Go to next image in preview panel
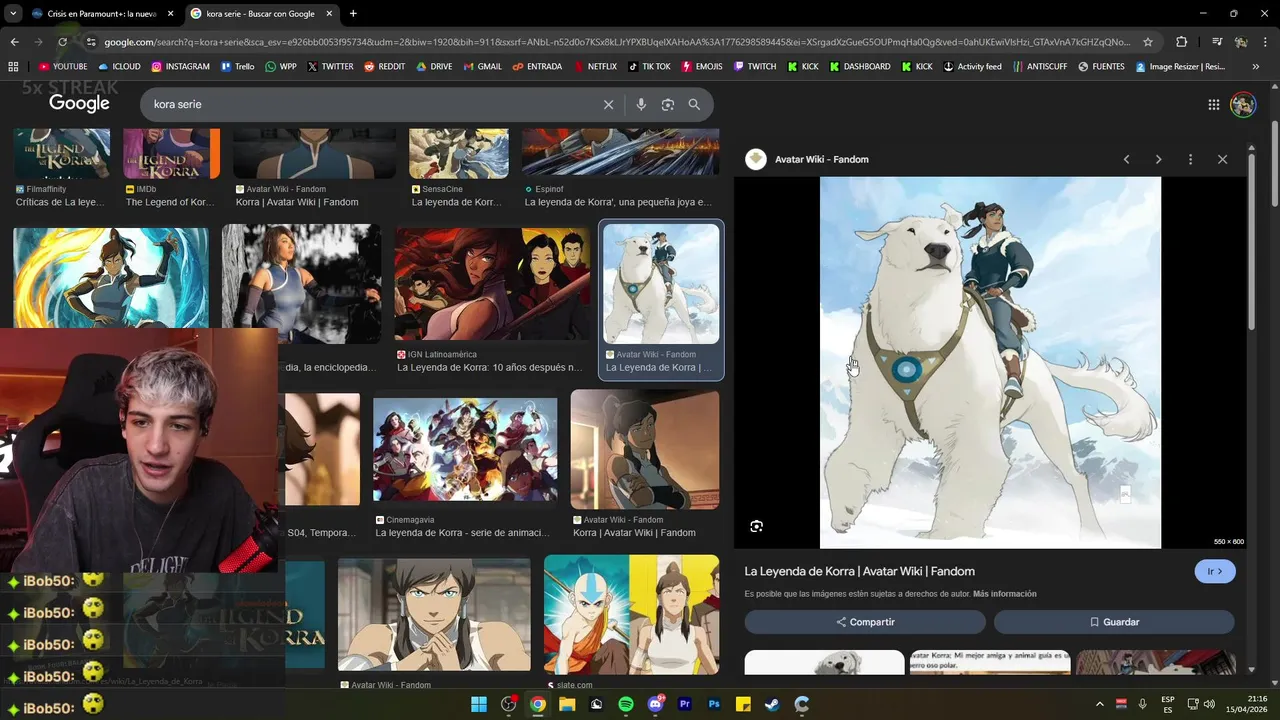 (x=1158, y=159)
